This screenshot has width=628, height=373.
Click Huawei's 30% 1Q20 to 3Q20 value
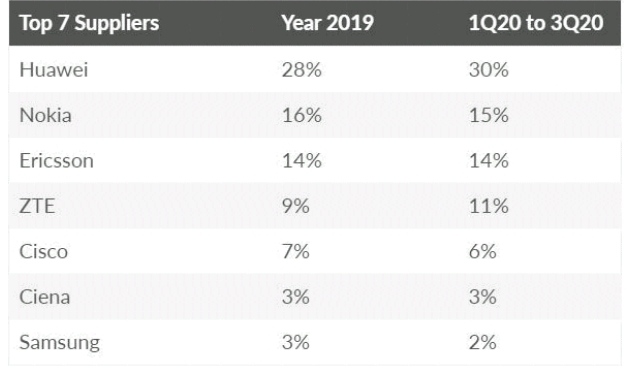pyautogui.click(x=489, y=70)
